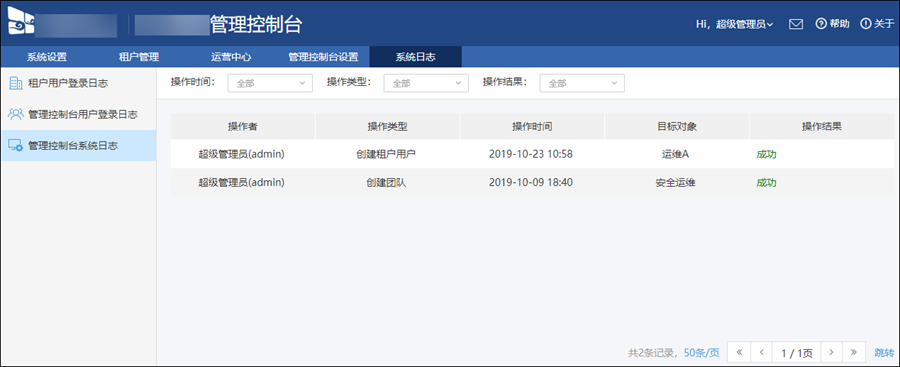This screenshot has height=367, width=900.
Task: Click the 2019-10-09 18:40 timestamp
Action: tap(531, 183)
